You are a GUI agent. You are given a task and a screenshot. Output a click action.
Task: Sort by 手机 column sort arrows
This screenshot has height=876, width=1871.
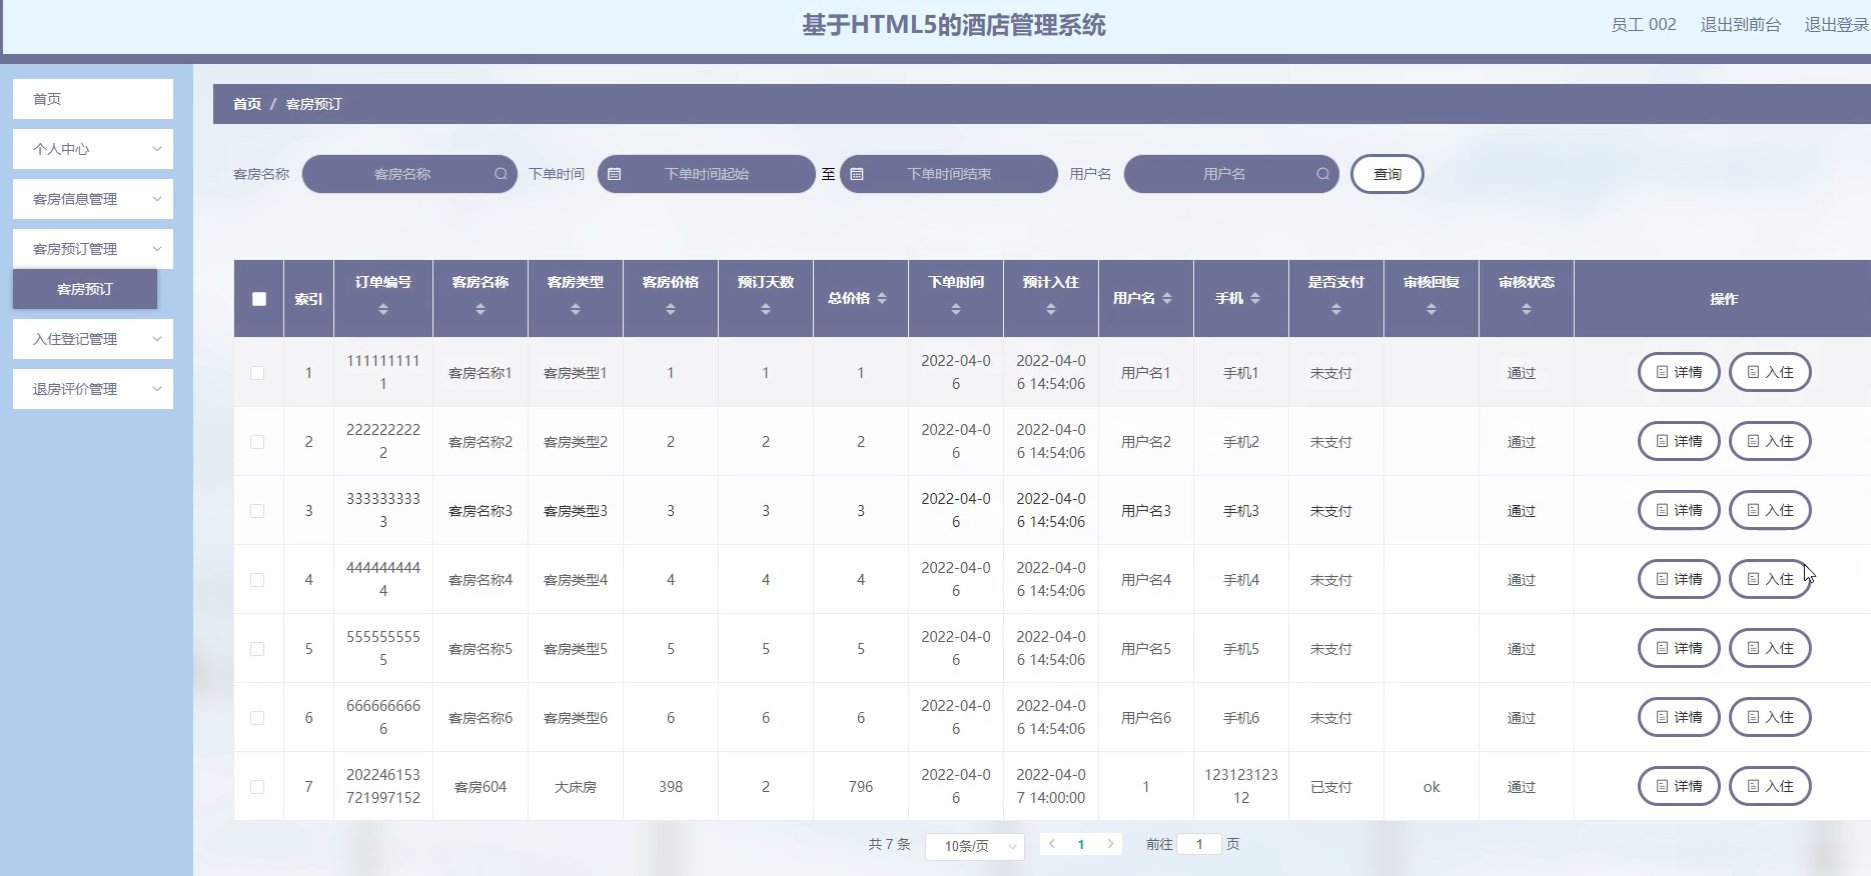(x=1255, y=299)
